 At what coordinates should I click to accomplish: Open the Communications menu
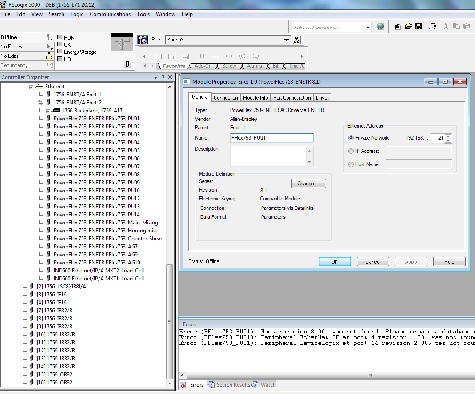click(110, 14)
